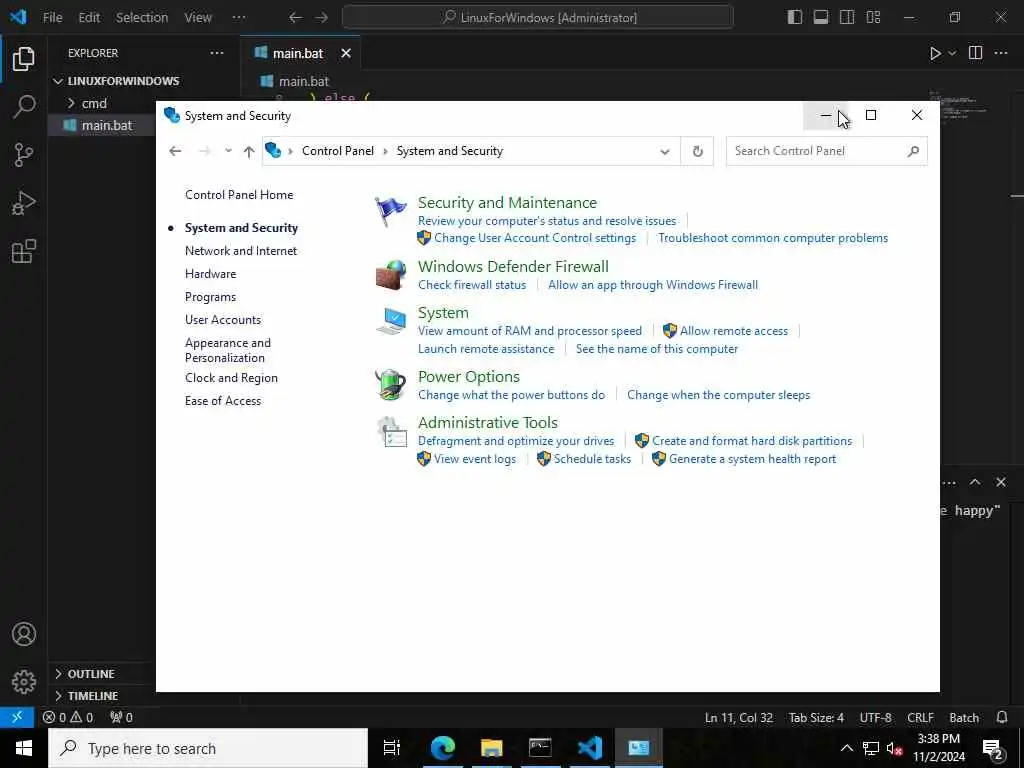Viewport: 1024px width, 768px height.
Task: Open File Explorer from the taskbar
Action: pos(491,748)
